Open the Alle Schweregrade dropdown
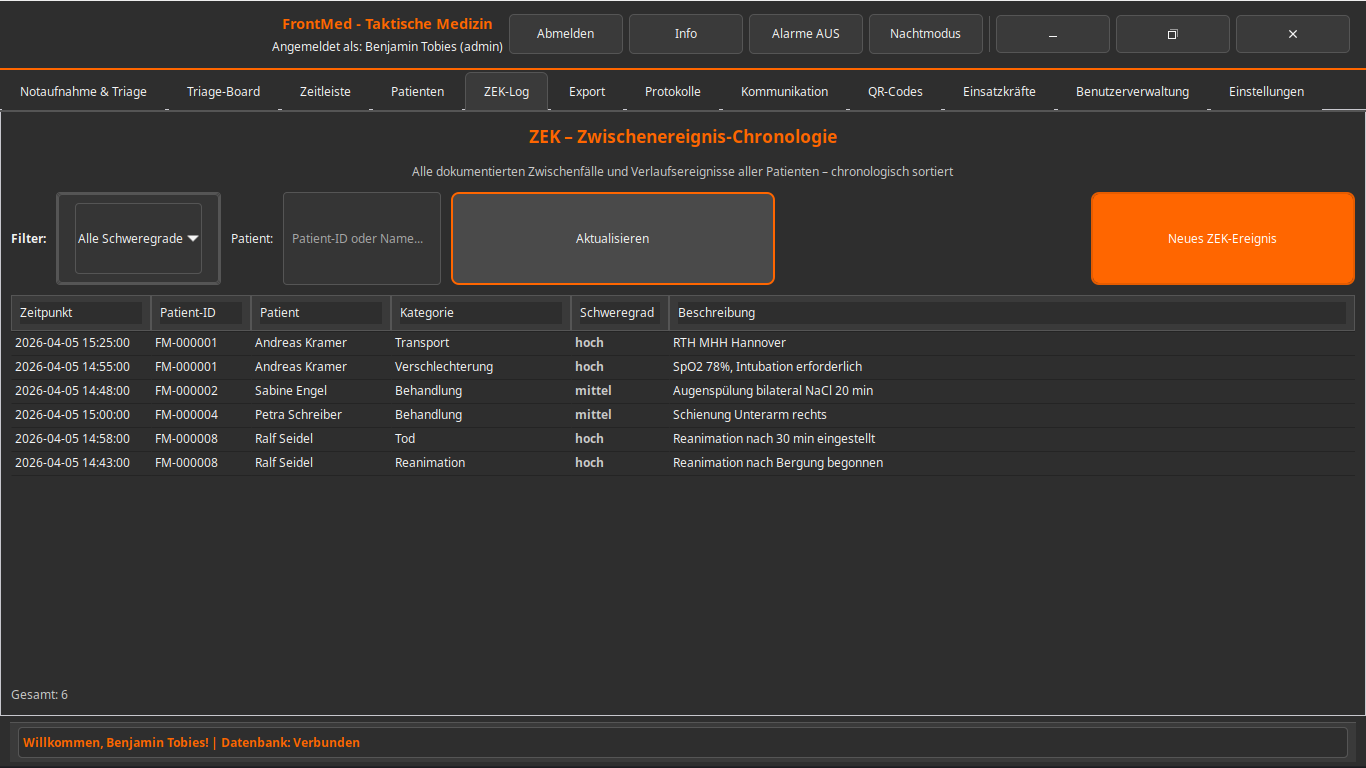 (x=138, y=239)
